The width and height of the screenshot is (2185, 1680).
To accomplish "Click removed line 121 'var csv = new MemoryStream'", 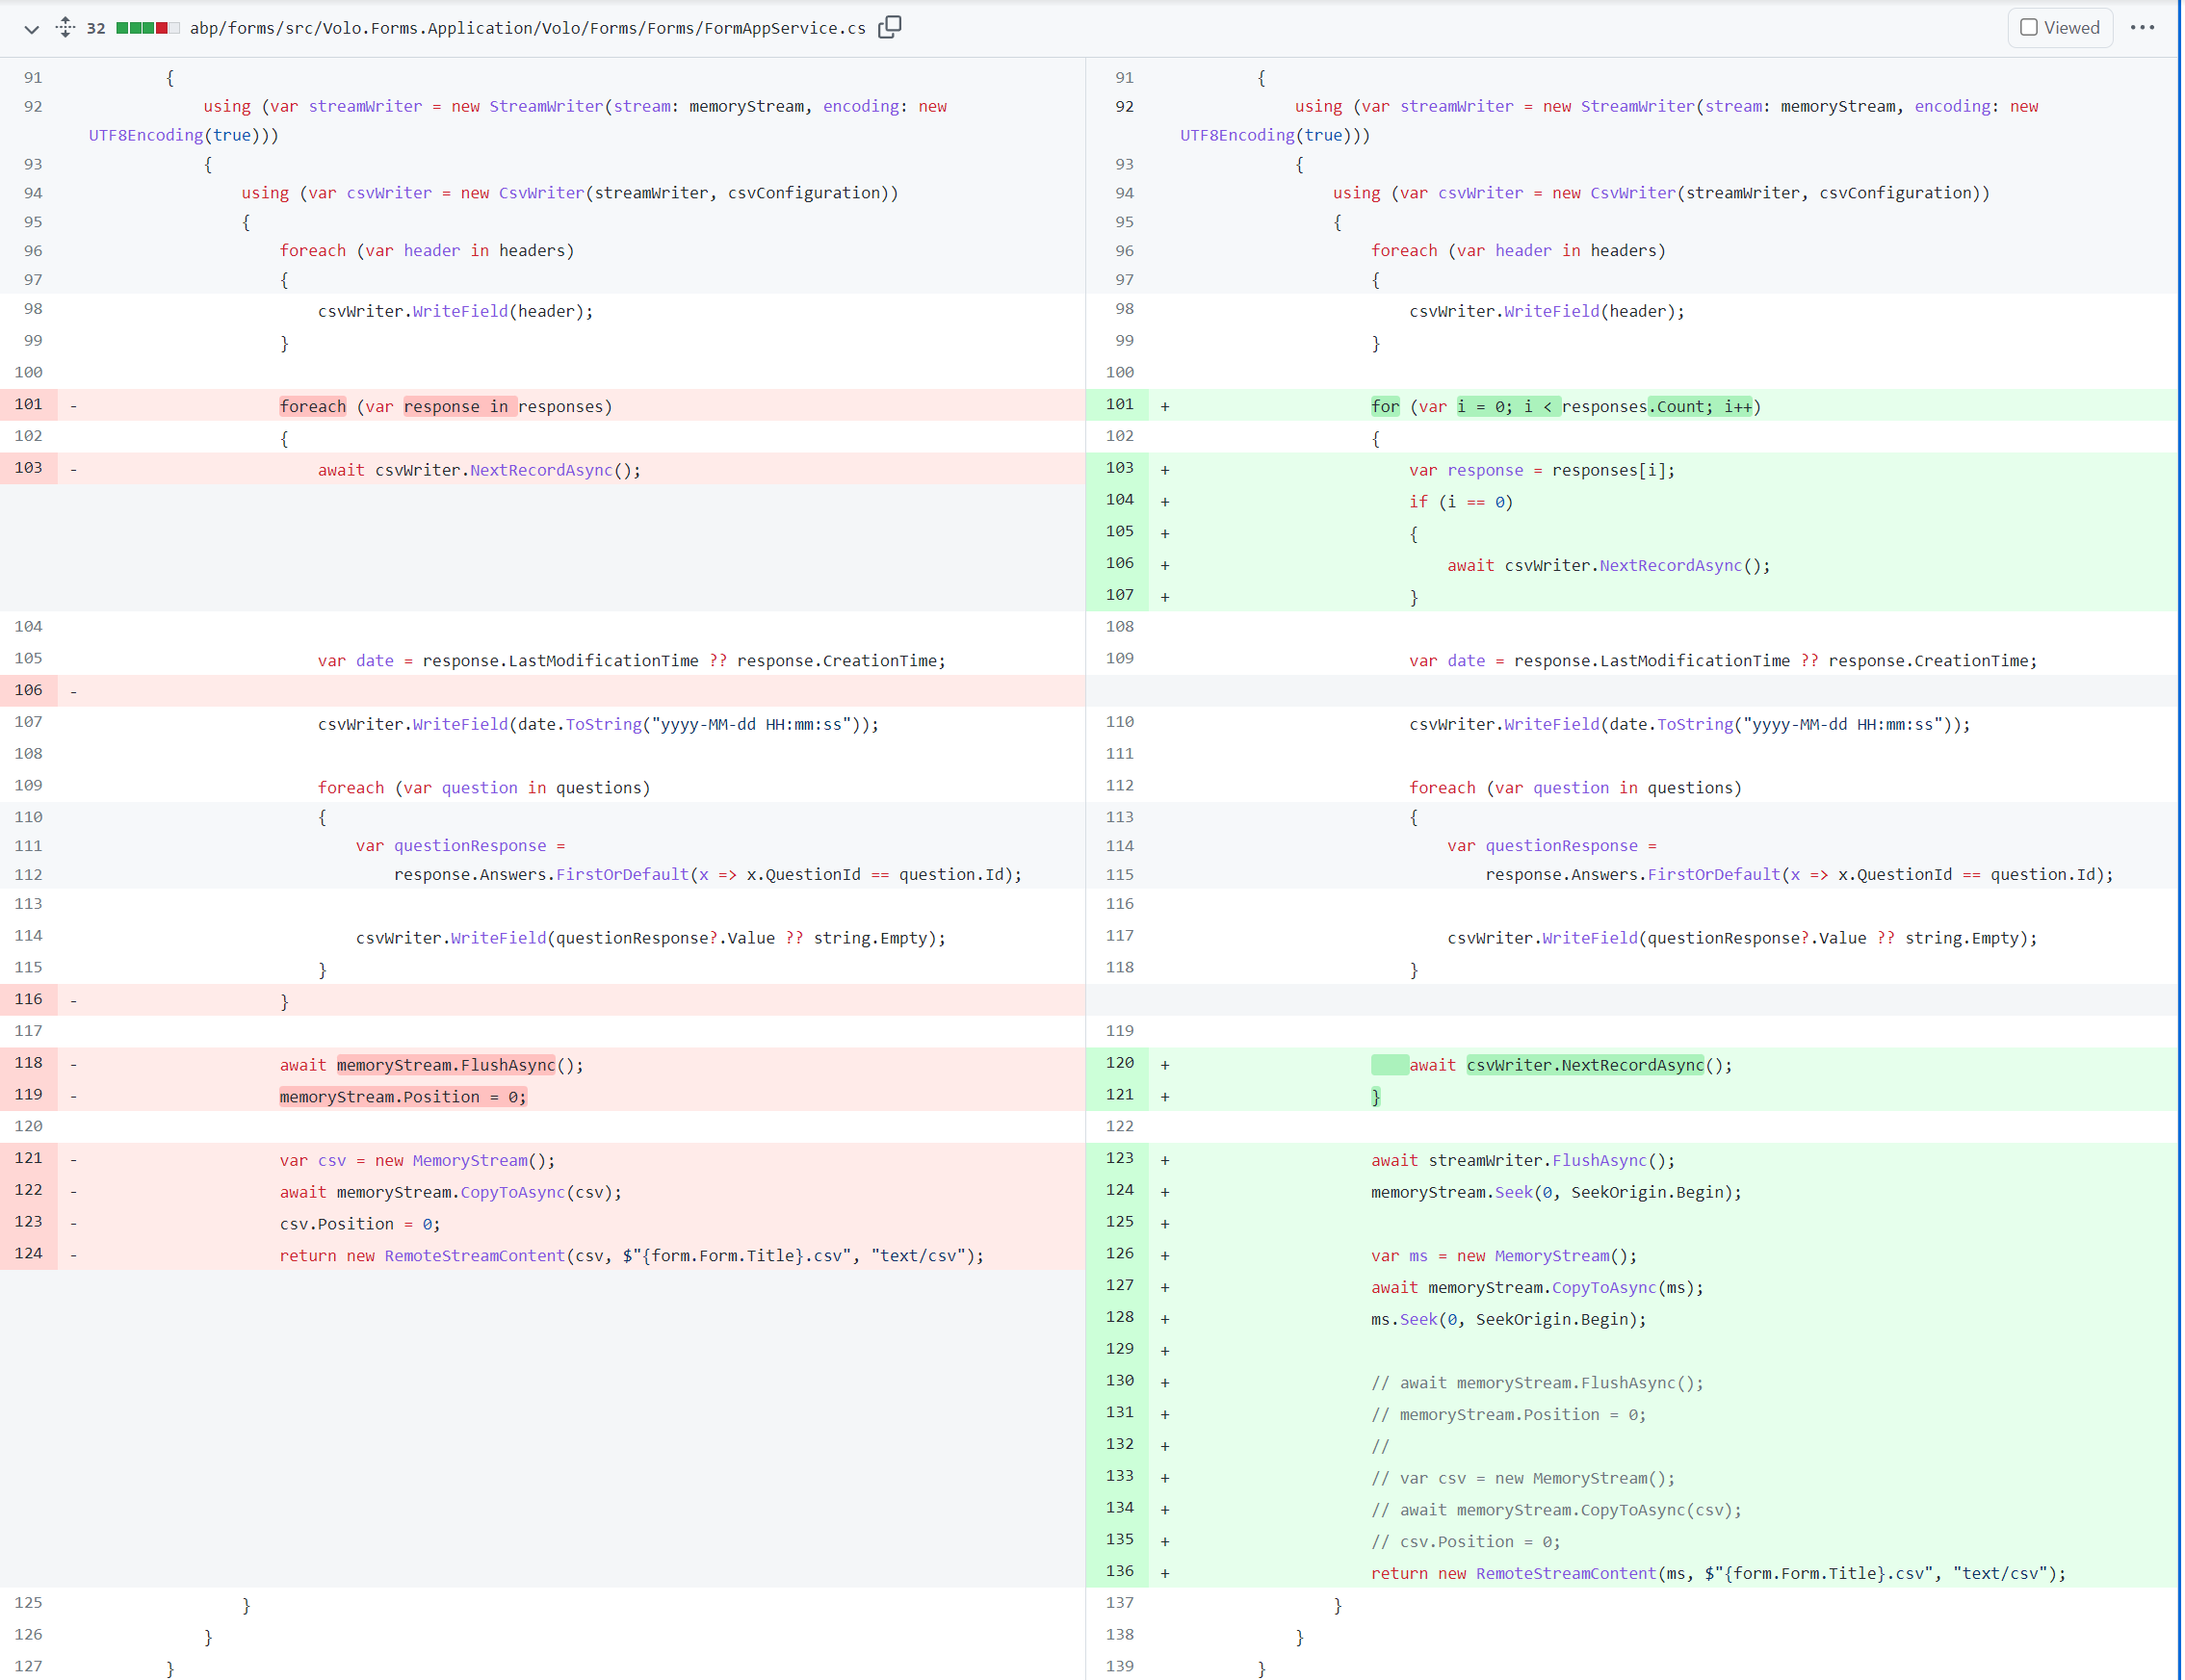I will (416, 1161).
